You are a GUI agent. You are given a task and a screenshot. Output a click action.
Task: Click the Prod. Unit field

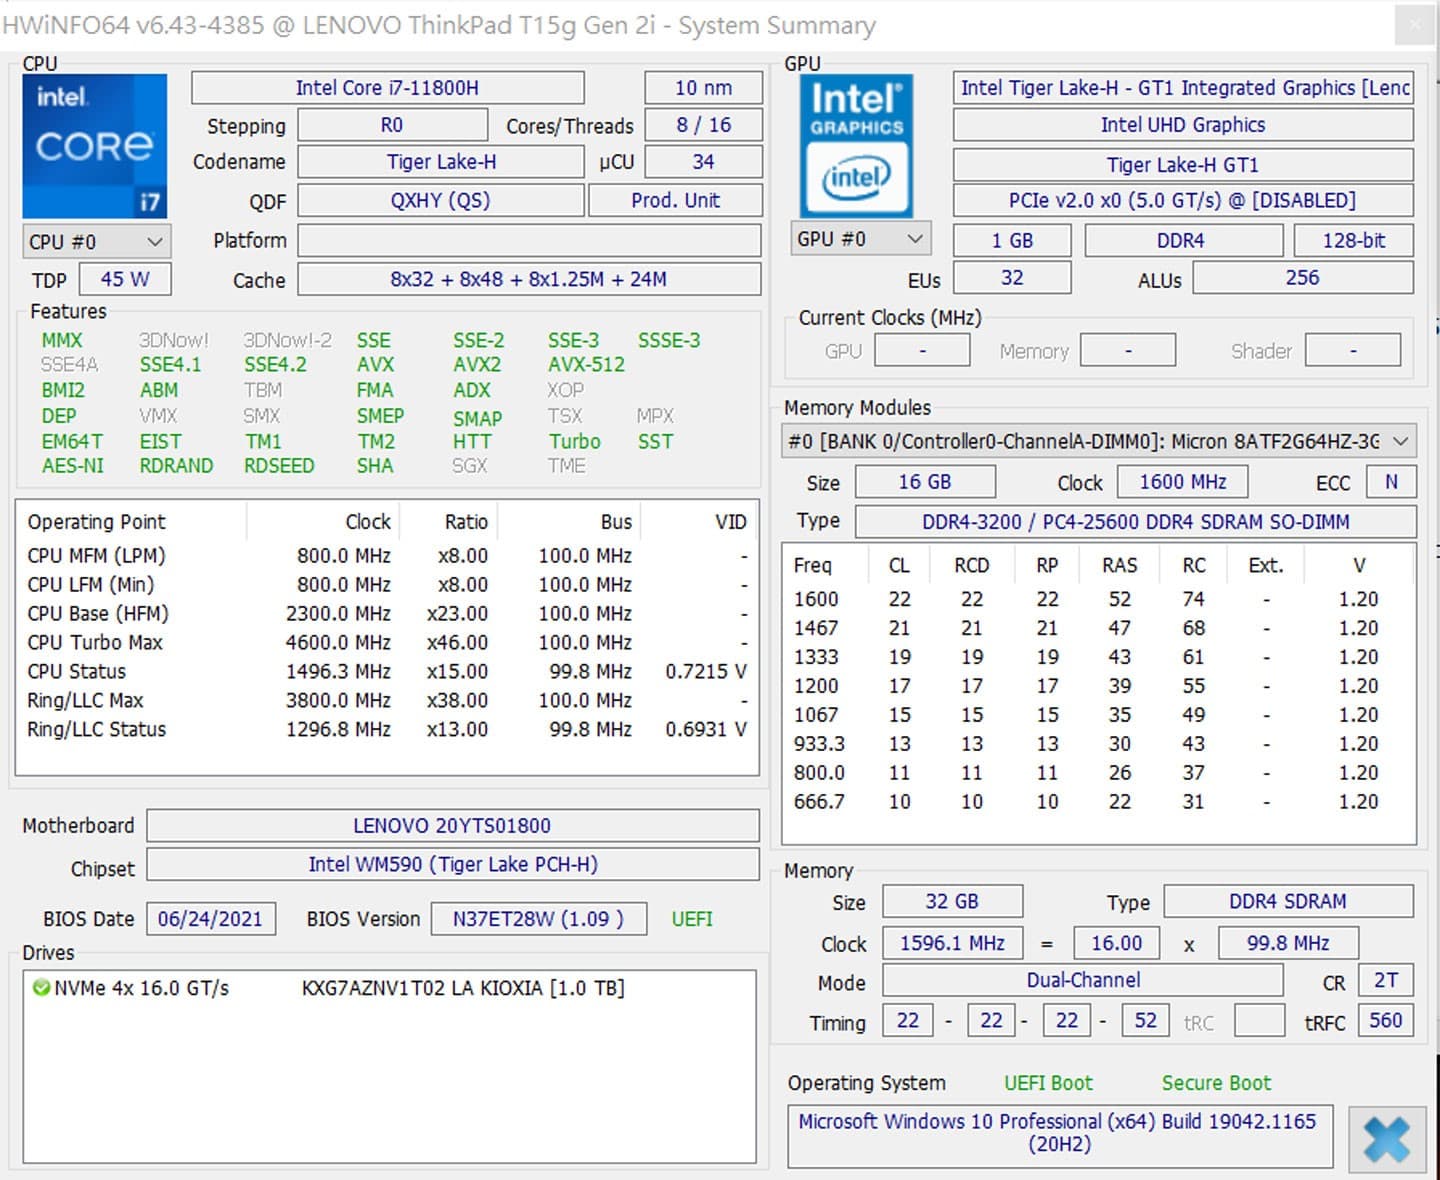675,201
